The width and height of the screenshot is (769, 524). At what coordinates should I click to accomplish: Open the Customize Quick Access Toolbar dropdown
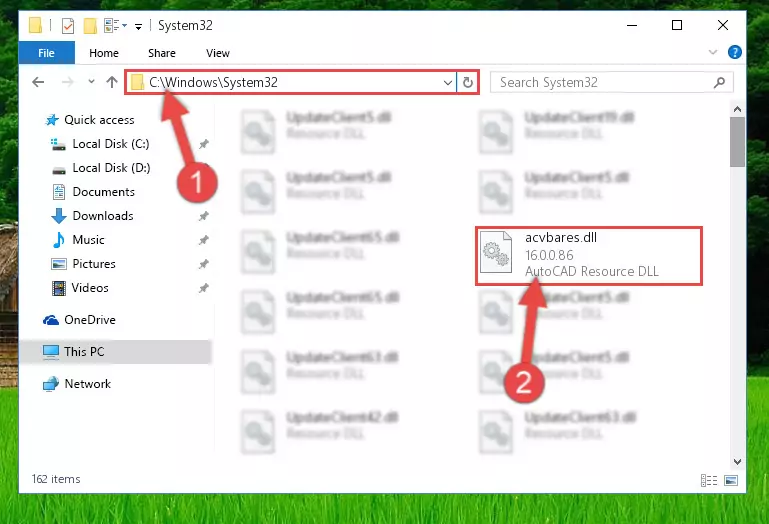click(138, 26)
